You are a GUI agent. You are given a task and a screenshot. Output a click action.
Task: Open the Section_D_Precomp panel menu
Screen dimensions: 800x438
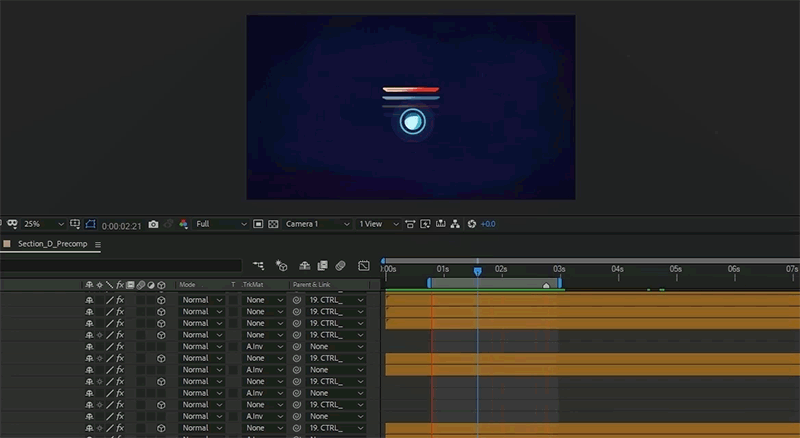click(x=97, y=245)
